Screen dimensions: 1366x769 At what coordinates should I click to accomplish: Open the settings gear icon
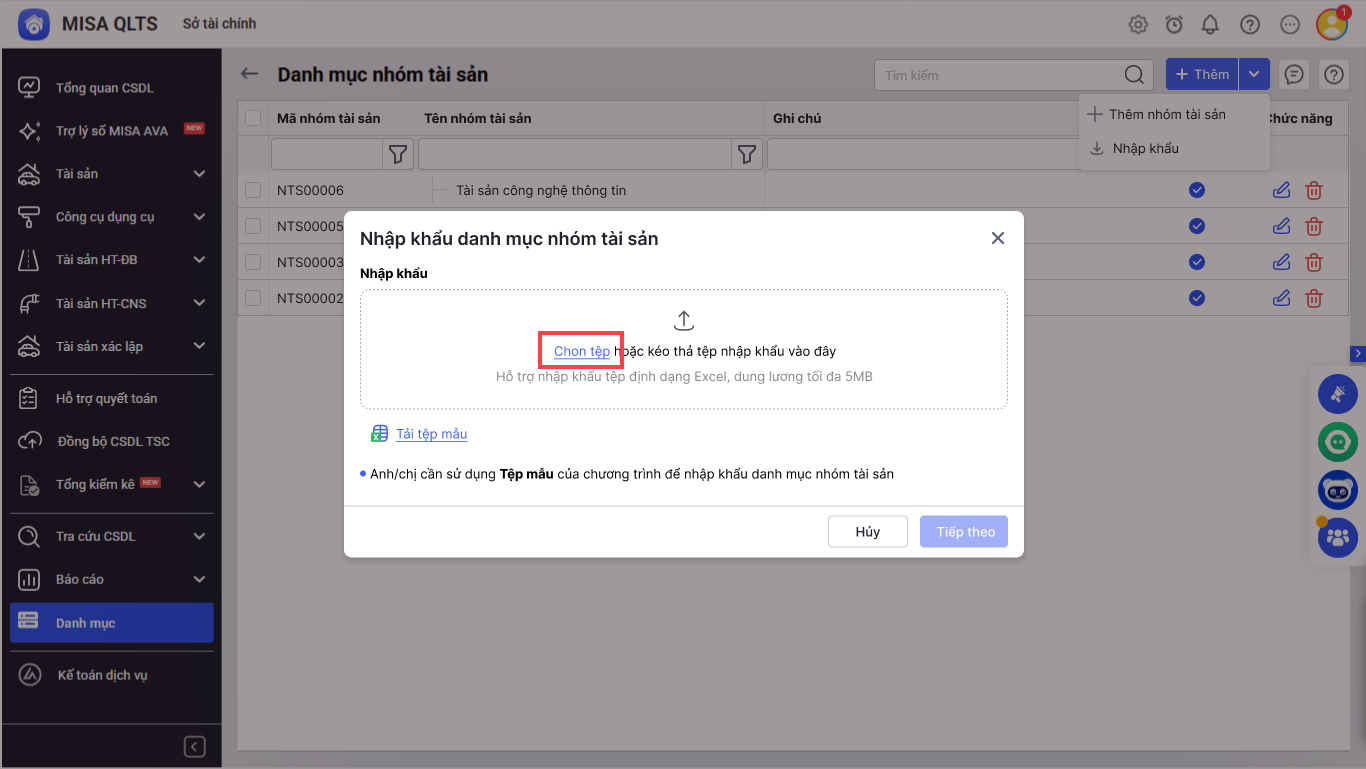[x=1138, y=25]
